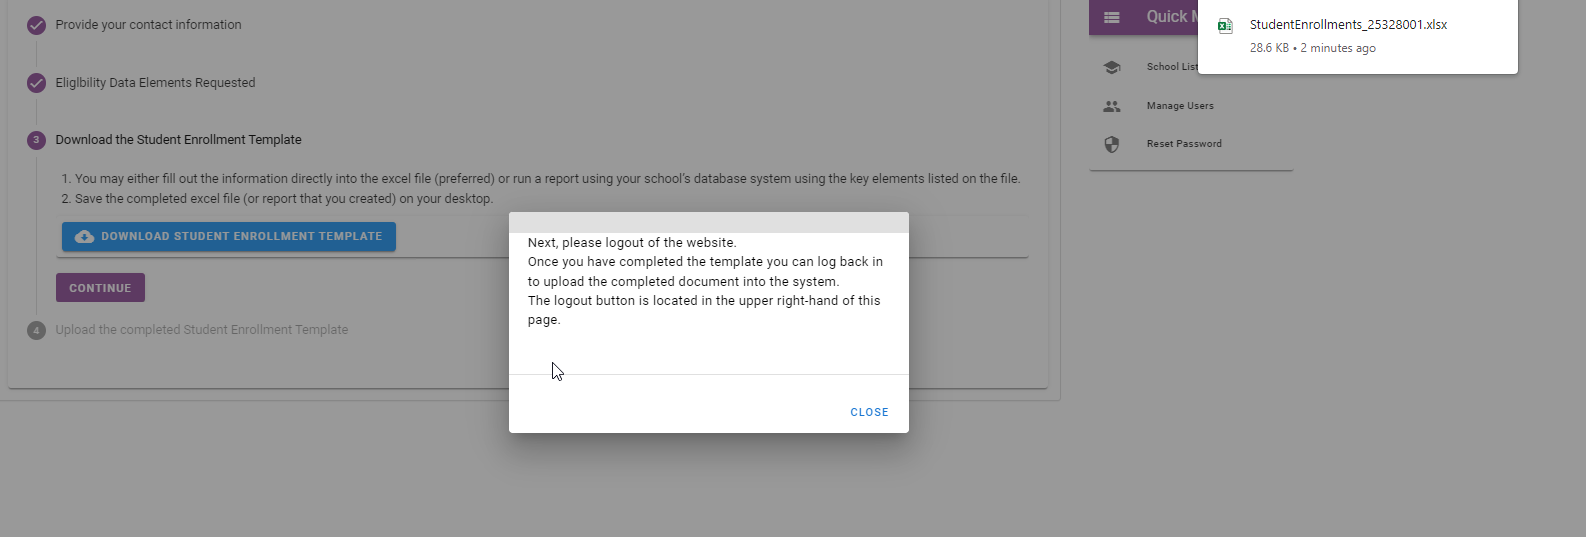The height and width of the screenshot is (537, 1586).
Task: Open the "Upload the completed Student Enrollment Template" step
Action: (x=202, y=330)
